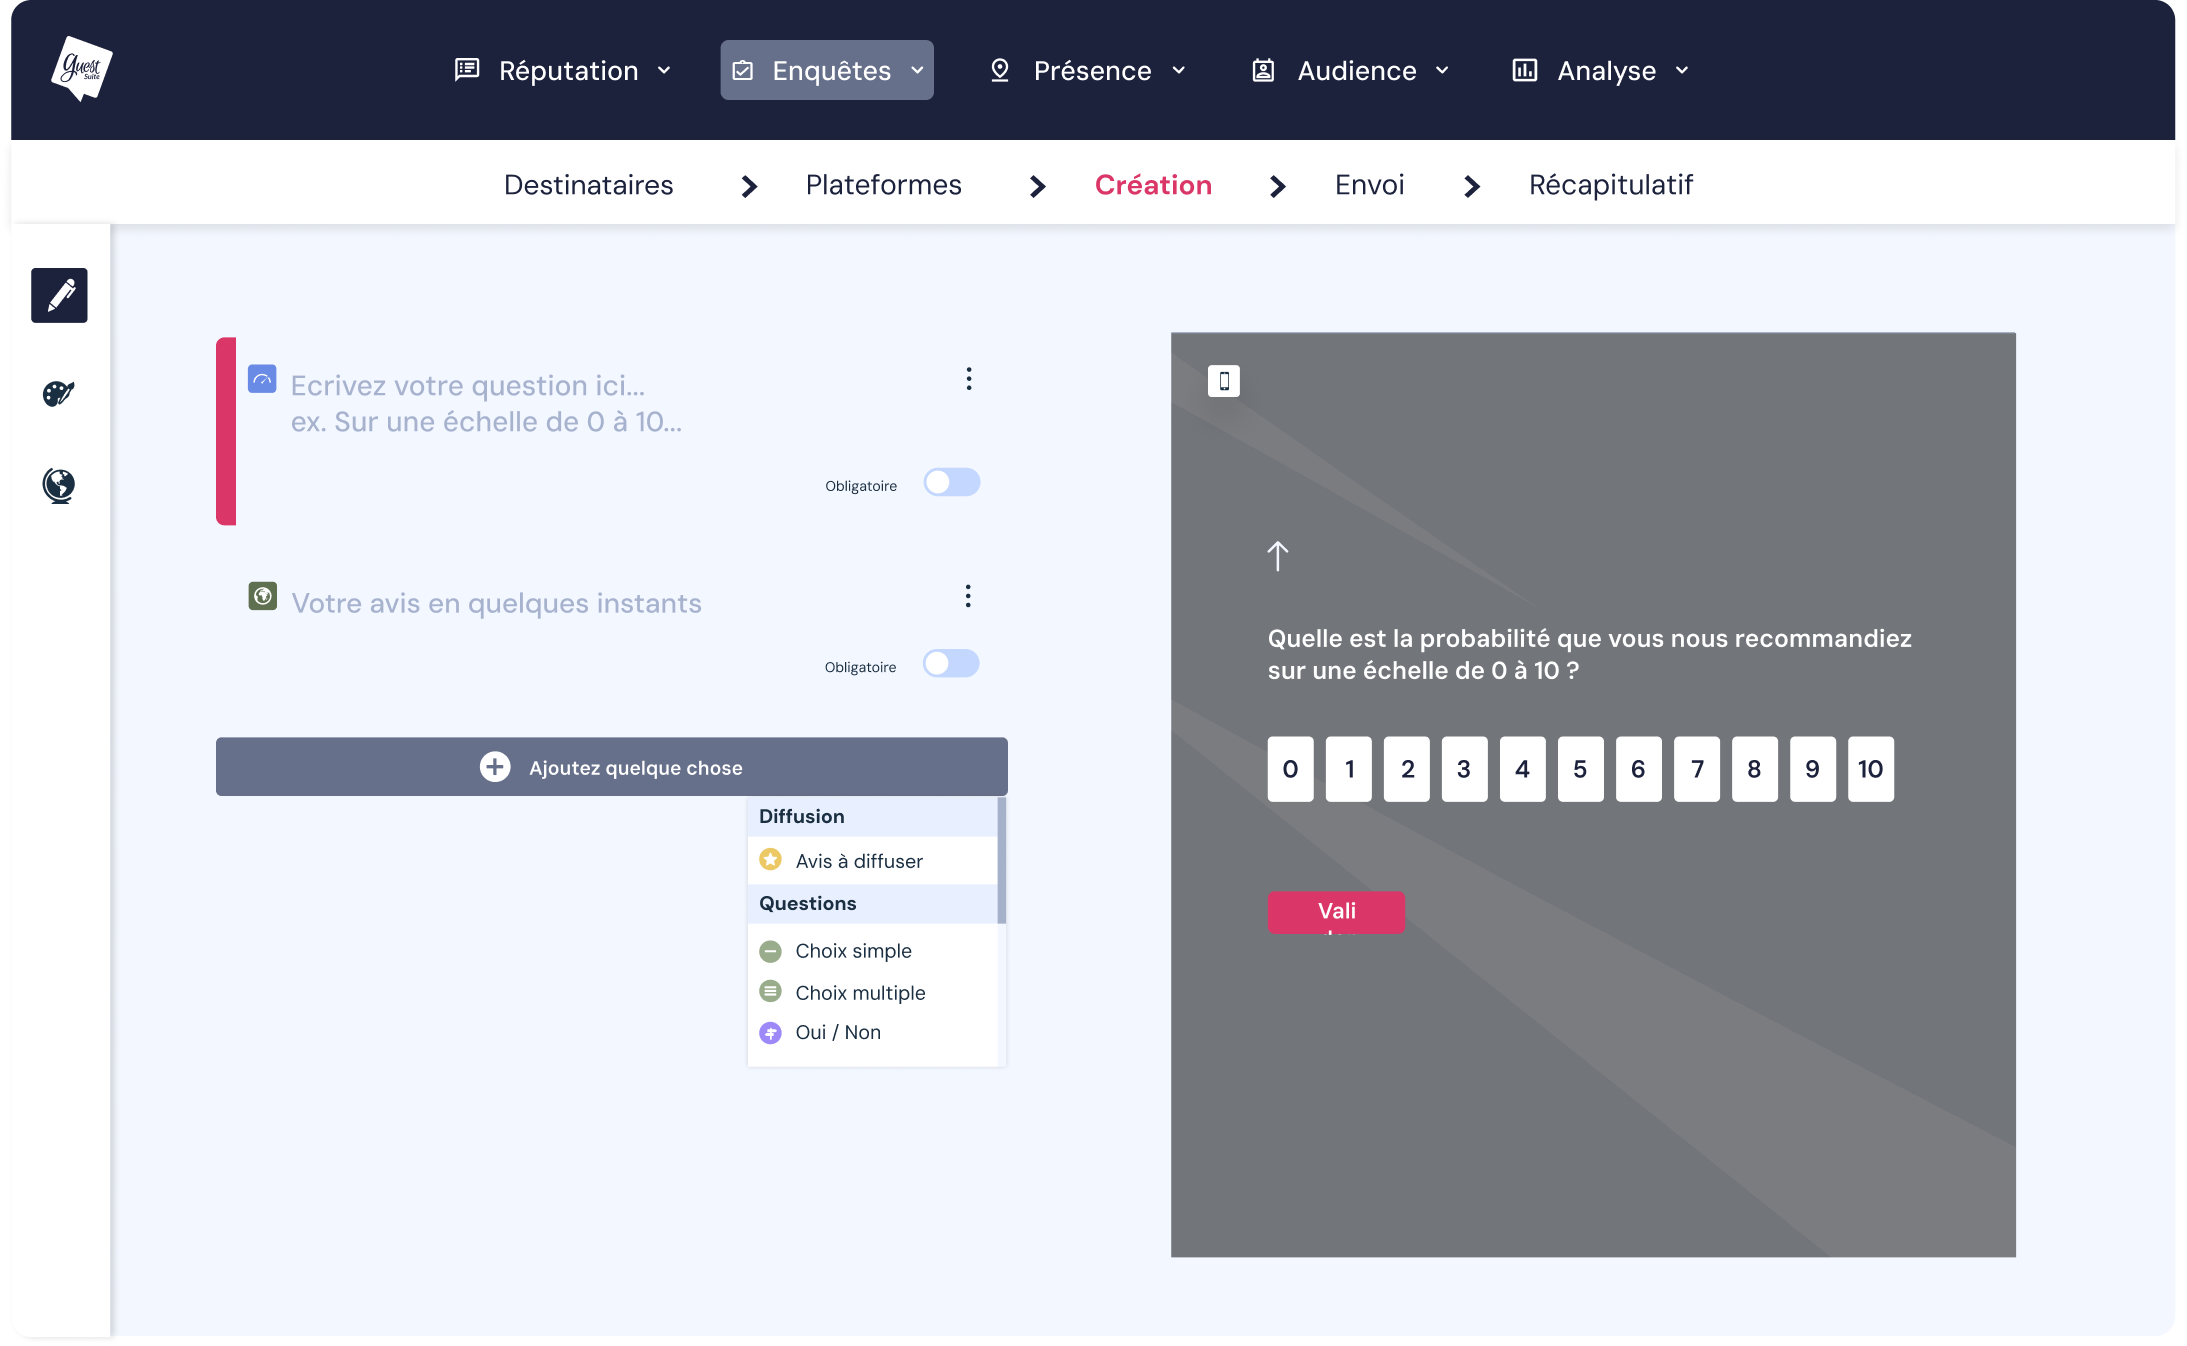Click the 'Ecrivez votre question ici' field
This screenshot has width=2187, height=1346.
pyautogui.click(x=486, y=403)
